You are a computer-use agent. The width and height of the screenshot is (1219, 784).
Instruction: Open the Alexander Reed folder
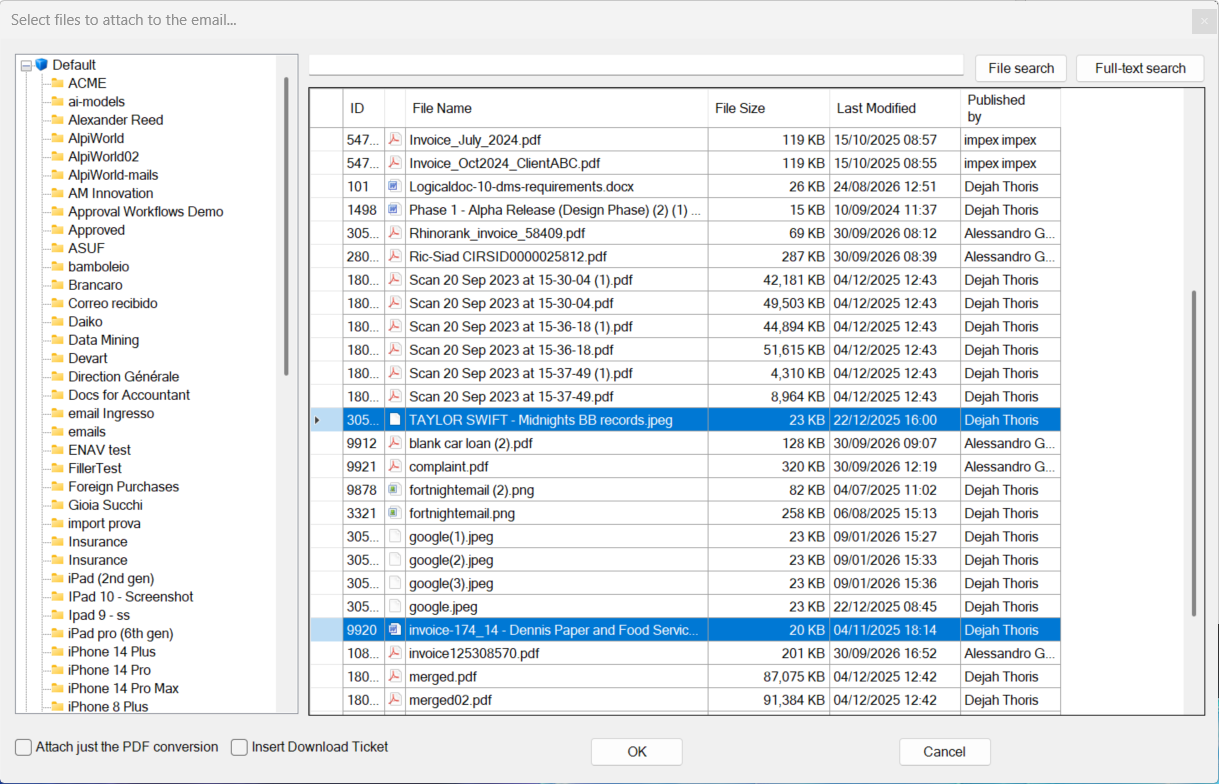(115, 119)
